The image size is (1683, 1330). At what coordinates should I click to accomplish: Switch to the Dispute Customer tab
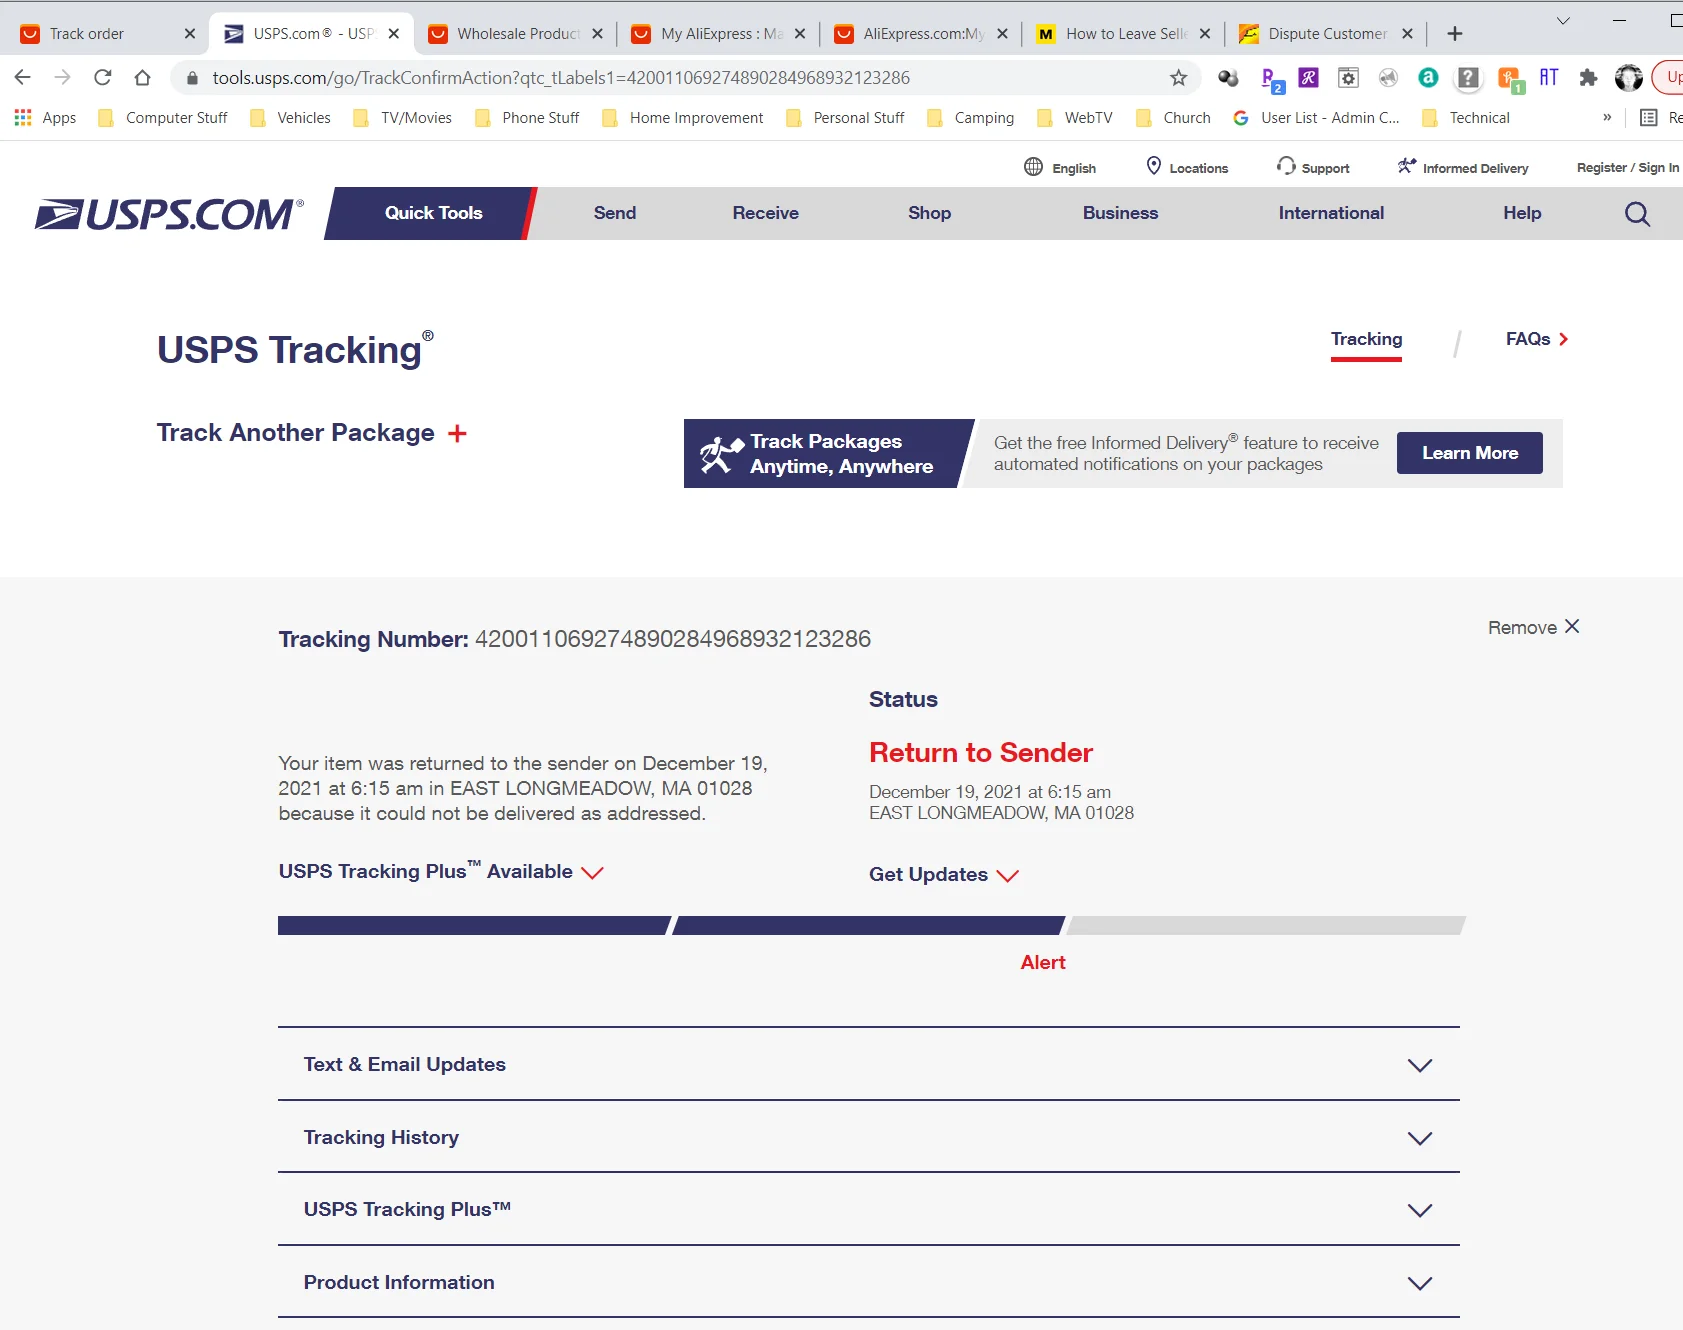(1326, 34)
